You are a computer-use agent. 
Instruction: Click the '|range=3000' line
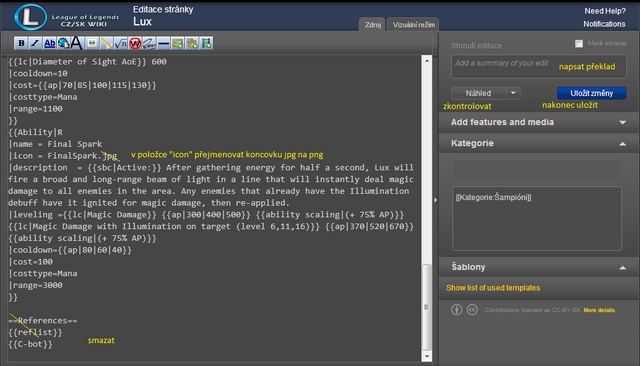pyautogui.click(x=36, y=285)
